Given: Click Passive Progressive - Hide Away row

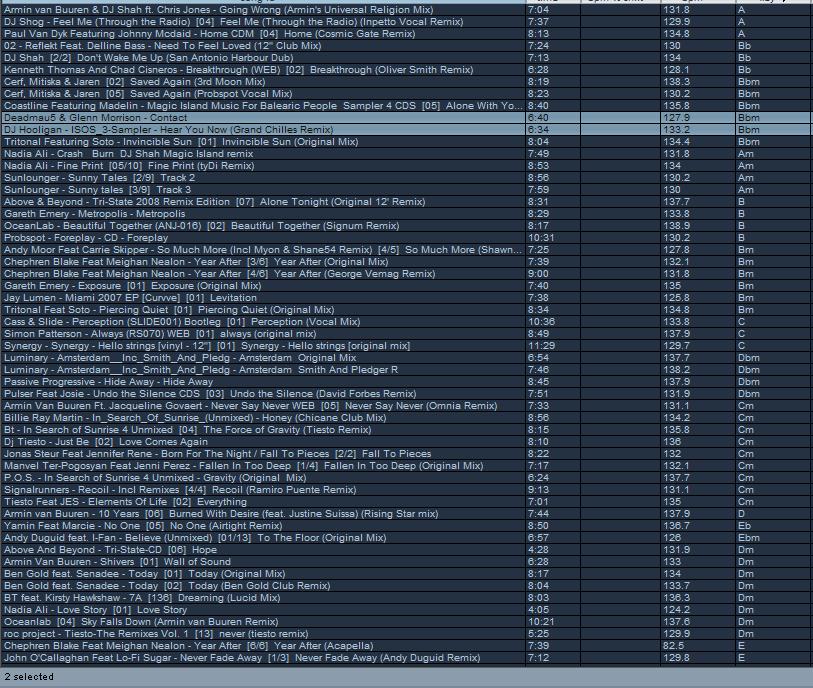Looking at the screenshot, I should tap(406, 382).
